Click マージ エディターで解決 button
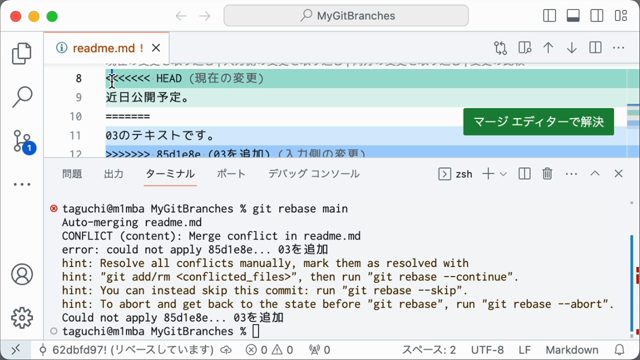The image size is (640, 360). (538, 122)
